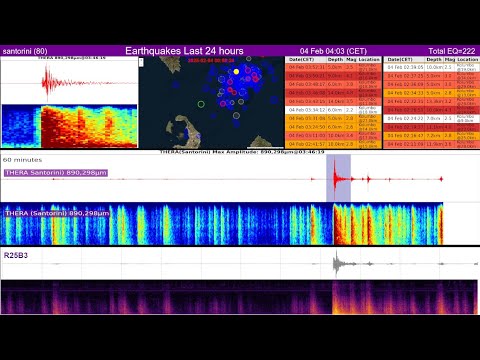Click the '60 minutes' label
The image size is (480, 360).
click(x=22, y=160)
